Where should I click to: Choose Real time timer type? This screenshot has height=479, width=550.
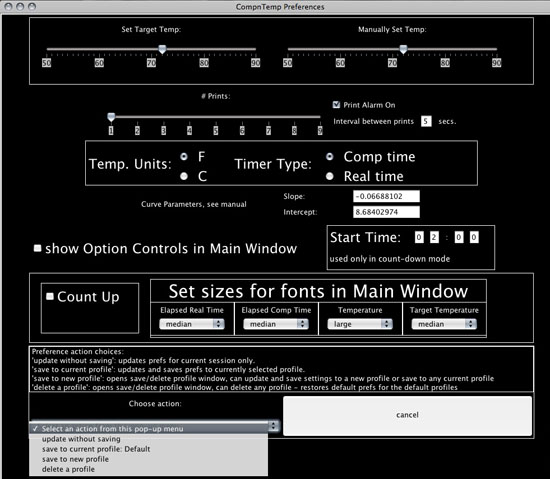point(329,176)
